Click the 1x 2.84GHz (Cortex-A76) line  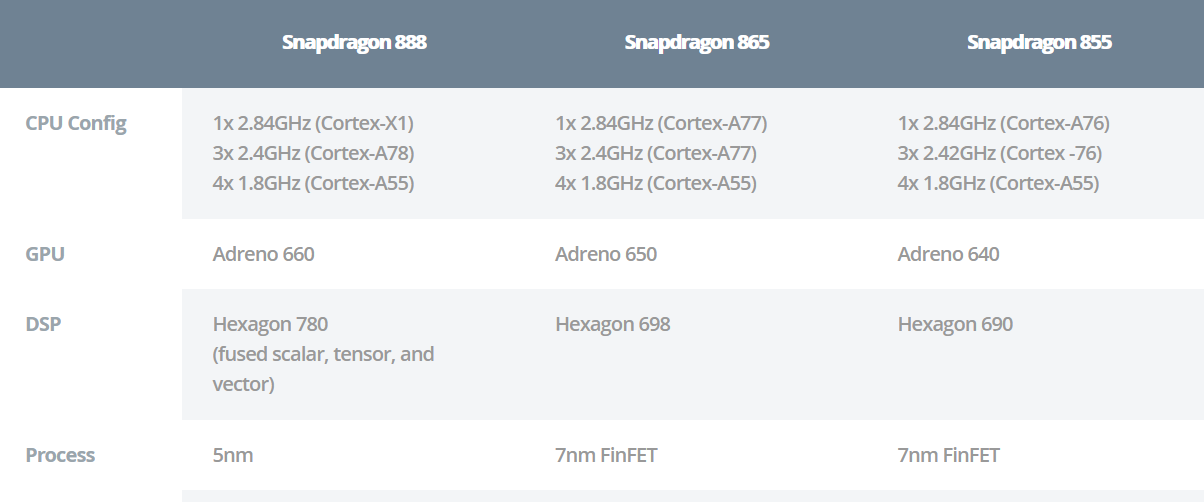coord(1004,124)
